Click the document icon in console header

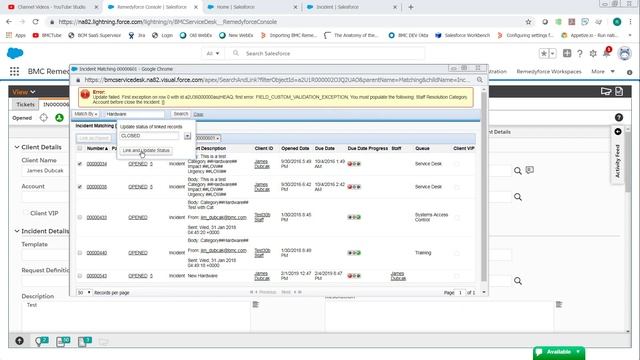[x=619, y=91]
